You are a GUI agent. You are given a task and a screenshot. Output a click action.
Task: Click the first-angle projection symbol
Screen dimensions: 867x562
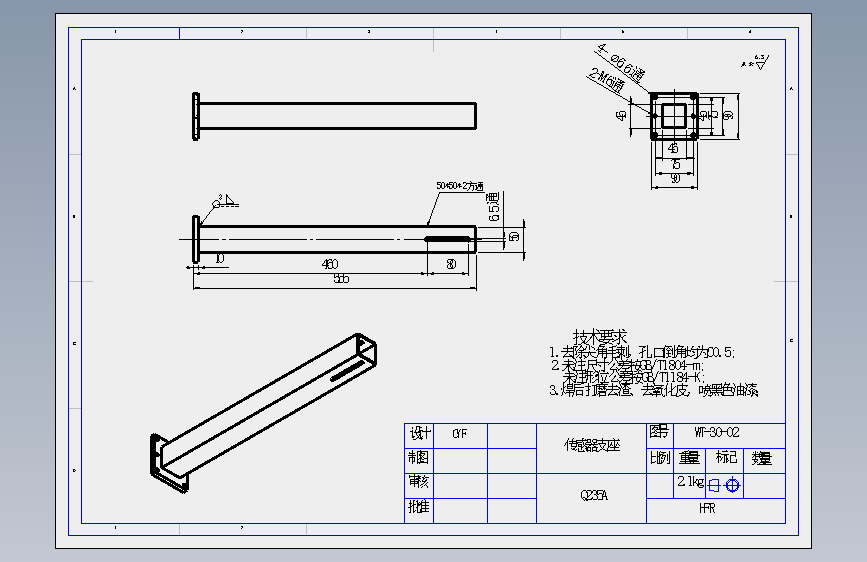click(724, 485)
